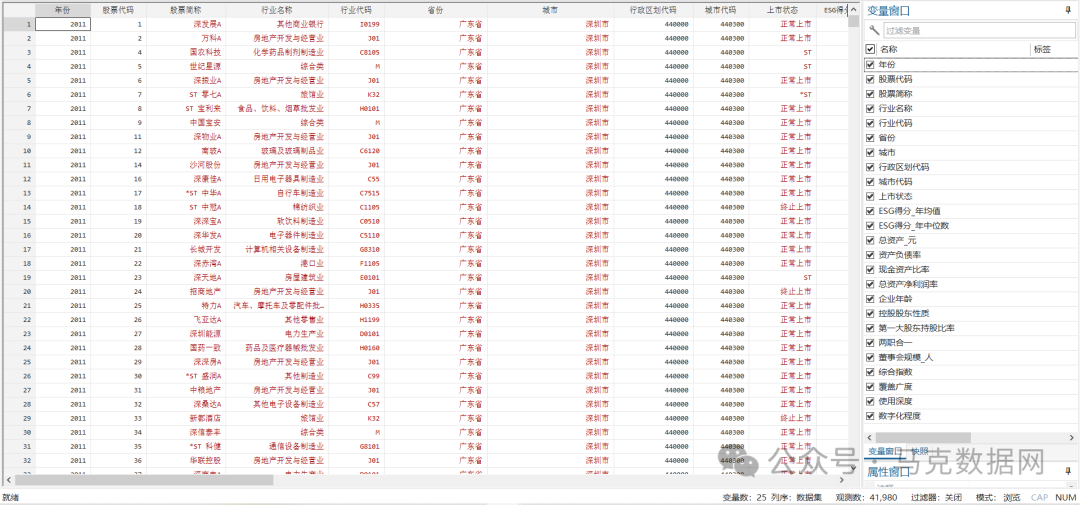Uncheck the ESG得分_年均值 checkbox
This screenshot has height=505, width=1080.
(870, 211)
